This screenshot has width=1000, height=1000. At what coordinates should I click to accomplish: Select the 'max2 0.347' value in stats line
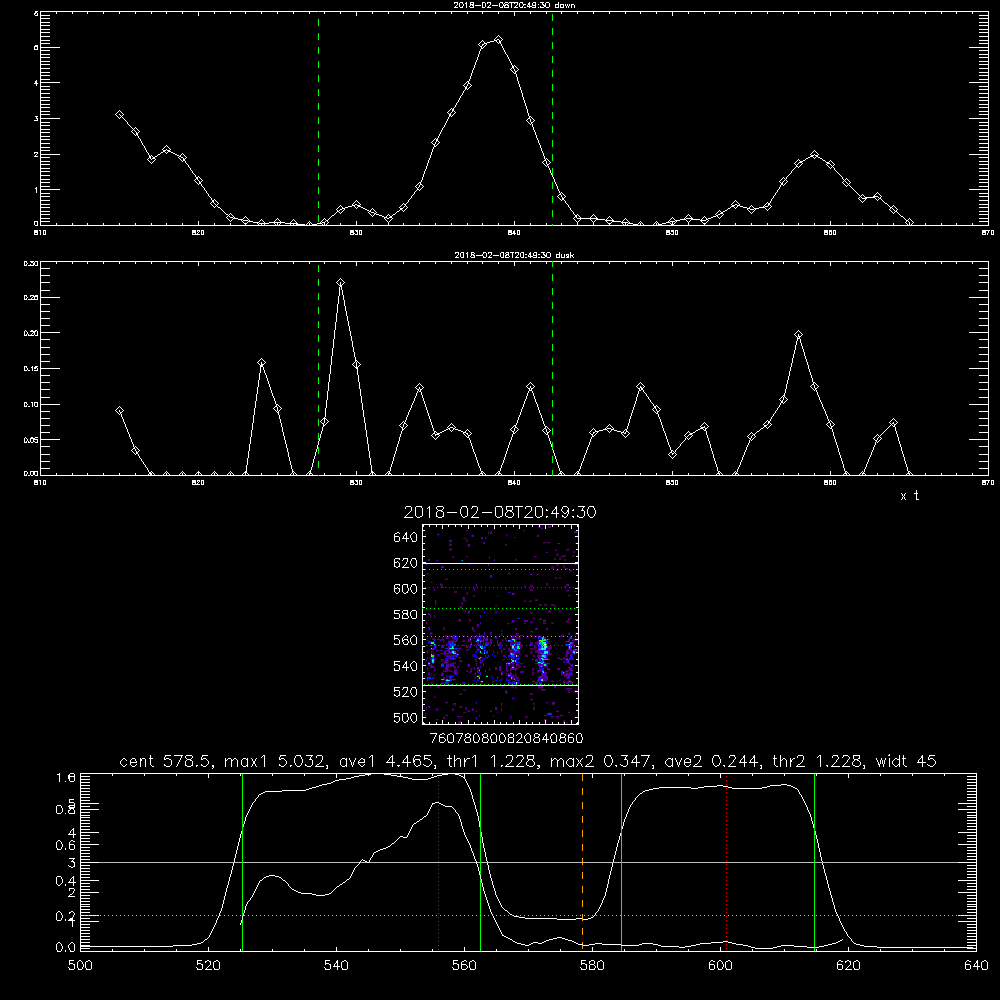pos(599,761)
